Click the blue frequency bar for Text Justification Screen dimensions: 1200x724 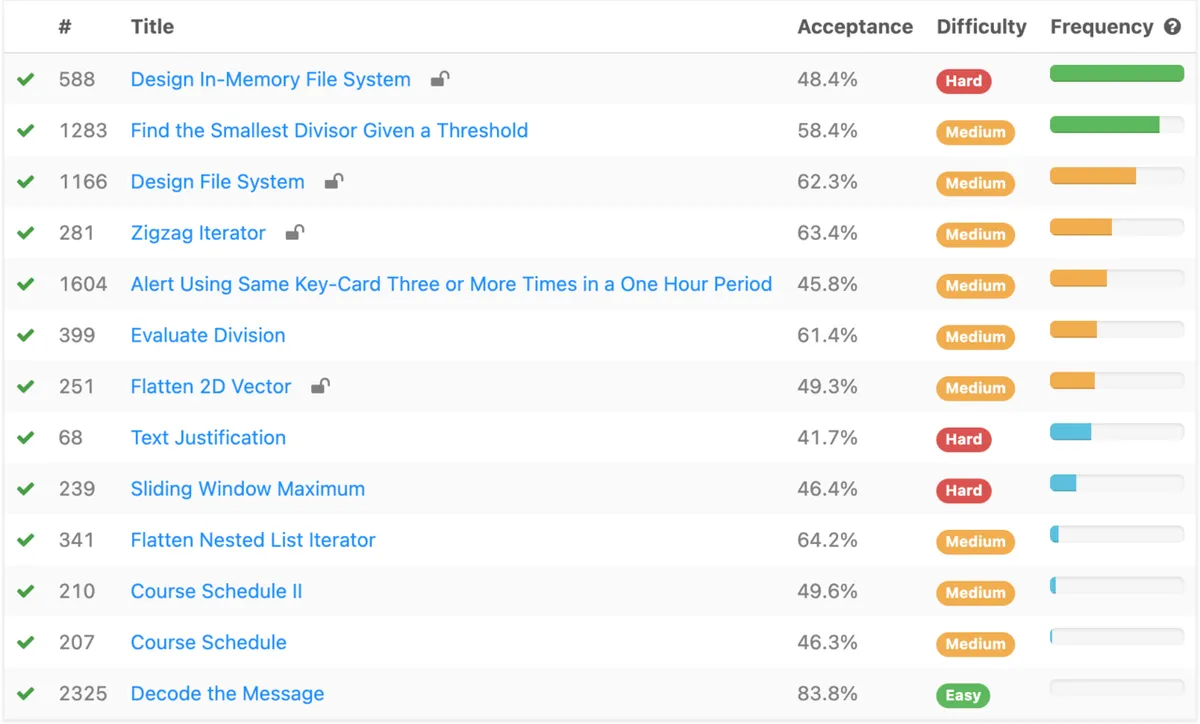click(x=1071, y=432)
